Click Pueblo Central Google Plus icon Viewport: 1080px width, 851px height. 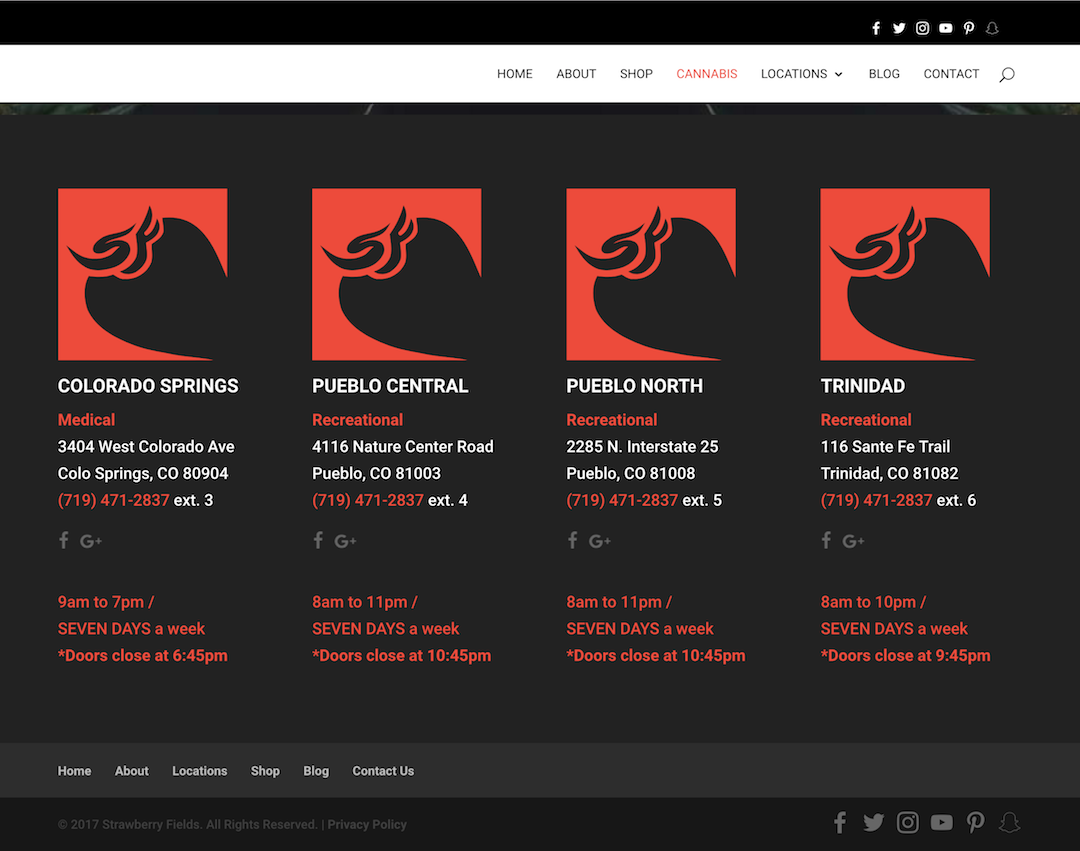click(x=345, y=541)
